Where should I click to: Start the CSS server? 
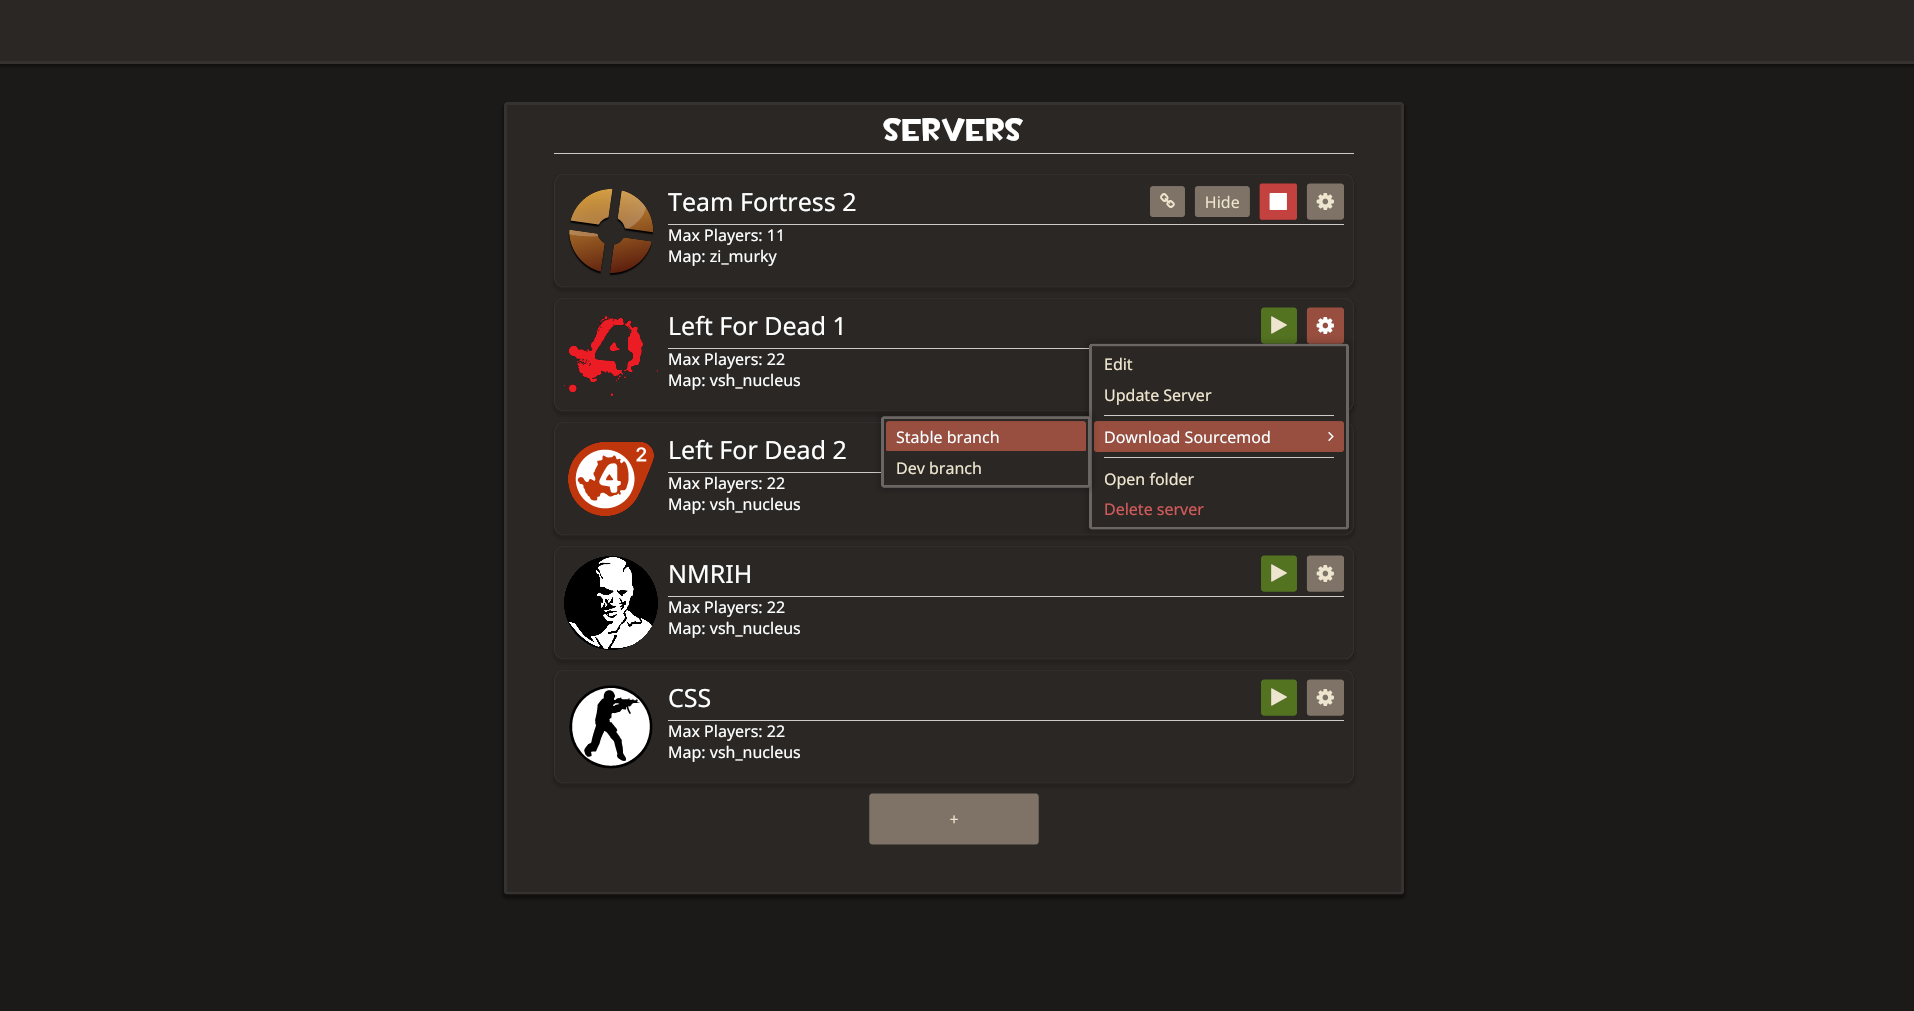coord(1278,698)
